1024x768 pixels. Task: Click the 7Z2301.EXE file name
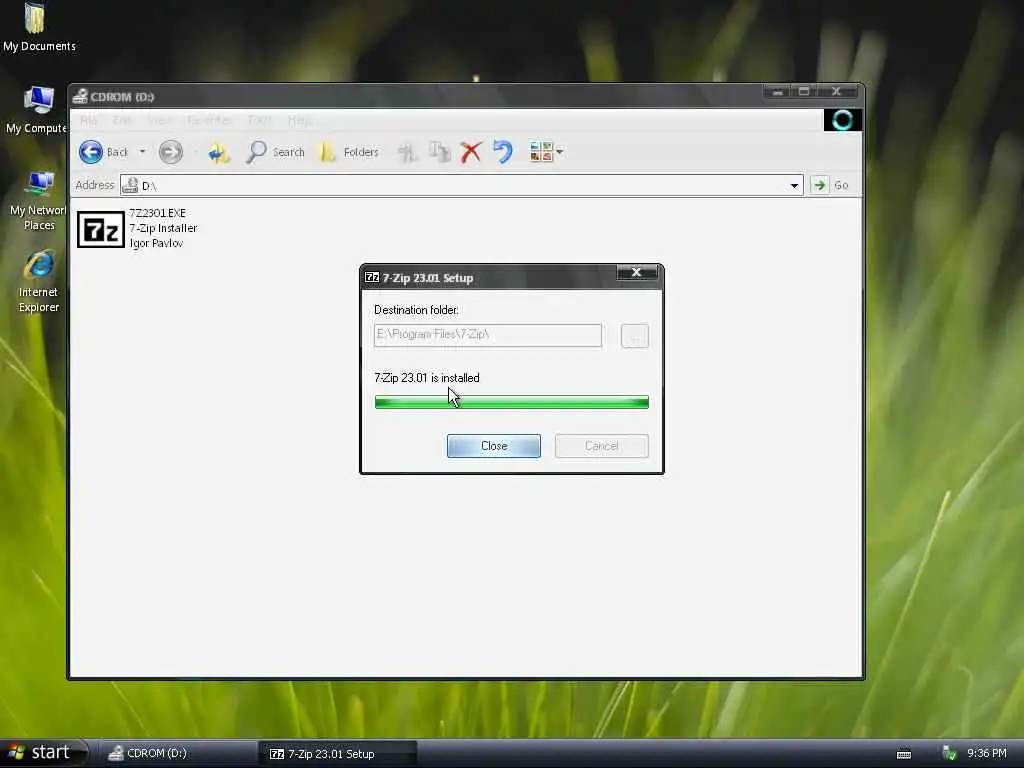(157, 213)
